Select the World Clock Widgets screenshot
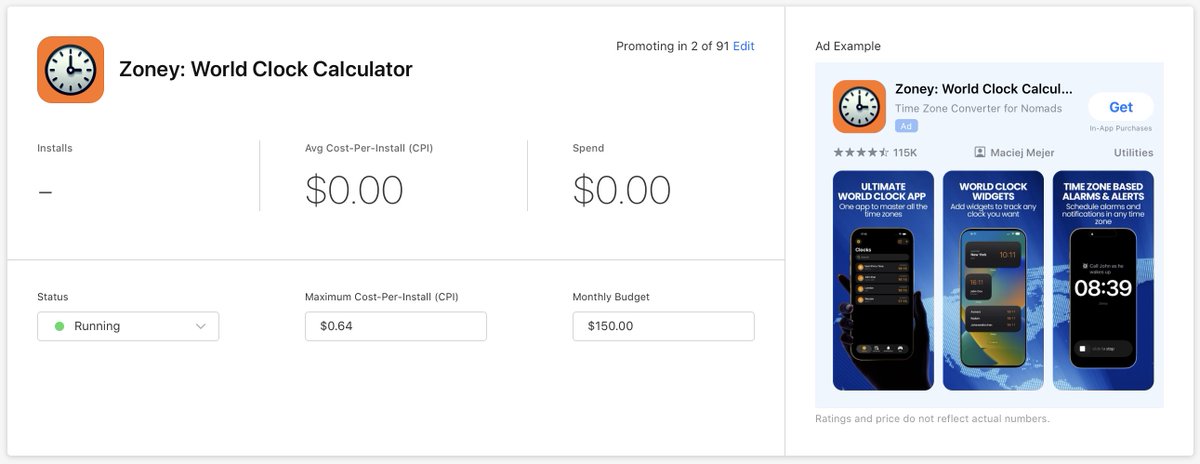The height and width of the screenshot is (464, 1200). 993,281
